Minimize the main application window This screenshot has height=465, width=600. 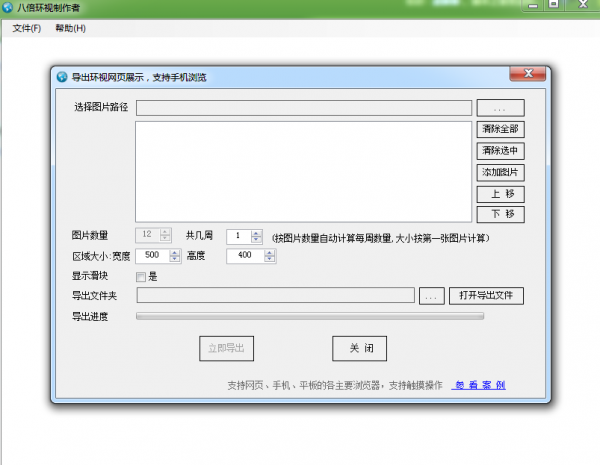click(x=533, y=5)
